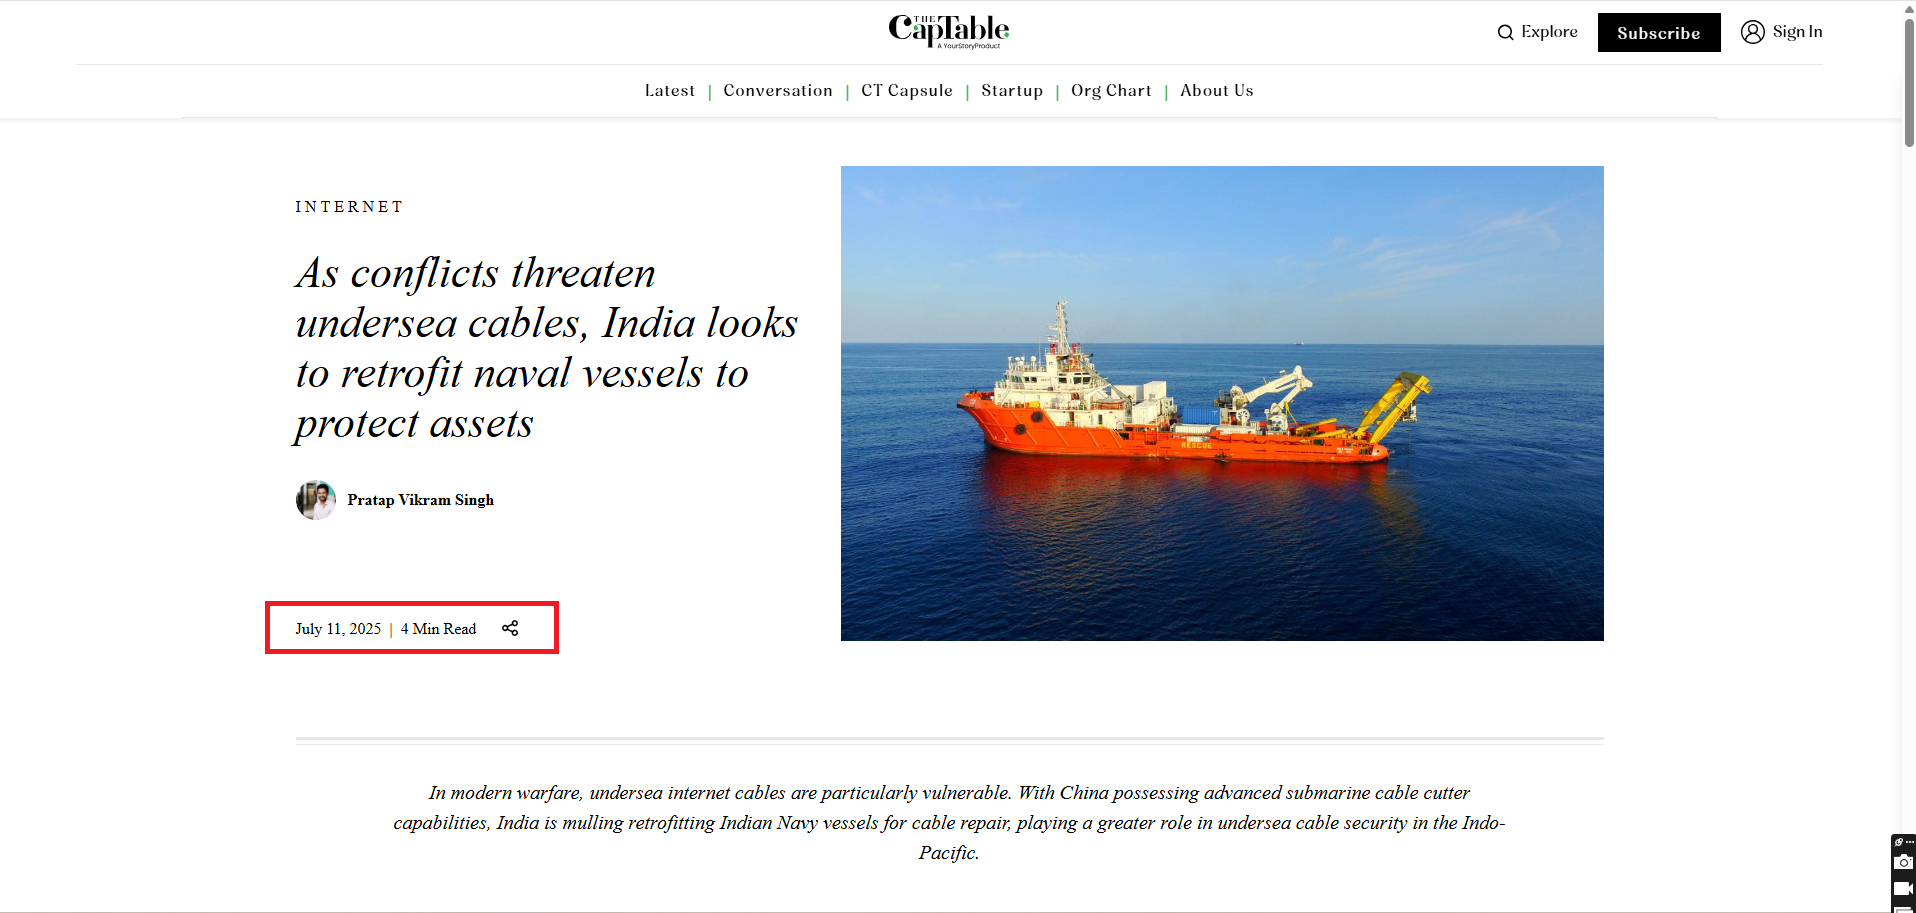Viewport: 1916px width, 913px height.
Task: Click the INTERNET category label
Action: 349,207
